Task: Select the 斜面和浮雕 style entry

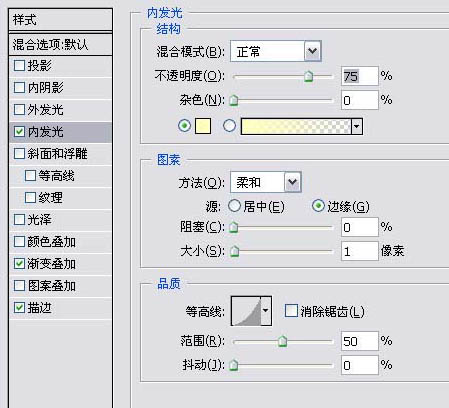Action: pyautogui.click(x=61, y=154)
